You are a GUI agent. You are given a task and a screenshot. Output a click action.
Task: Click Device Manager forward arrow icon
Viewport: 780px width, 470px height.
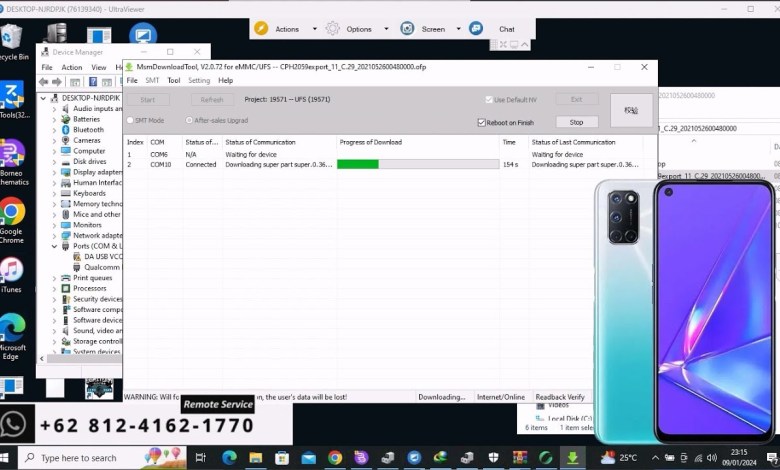57,82
